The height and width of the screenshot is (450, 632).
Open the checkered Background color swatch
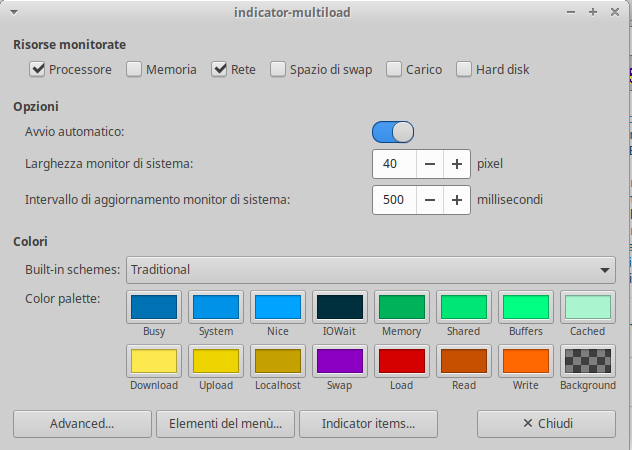click(588, 361)
